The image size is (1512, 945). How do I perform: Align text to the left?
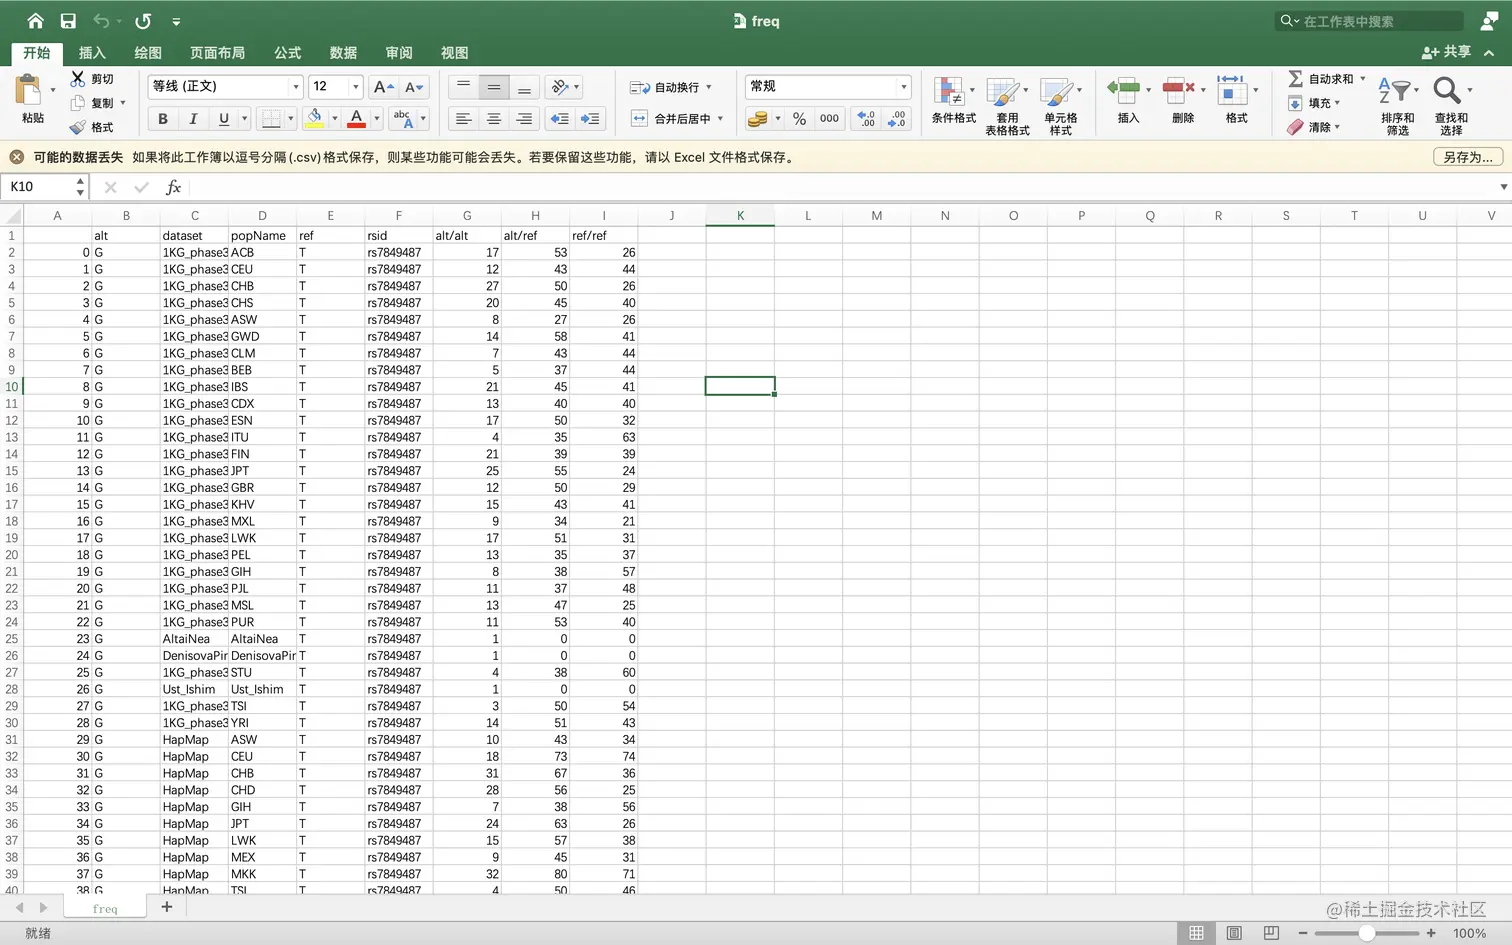coord(463,119)
